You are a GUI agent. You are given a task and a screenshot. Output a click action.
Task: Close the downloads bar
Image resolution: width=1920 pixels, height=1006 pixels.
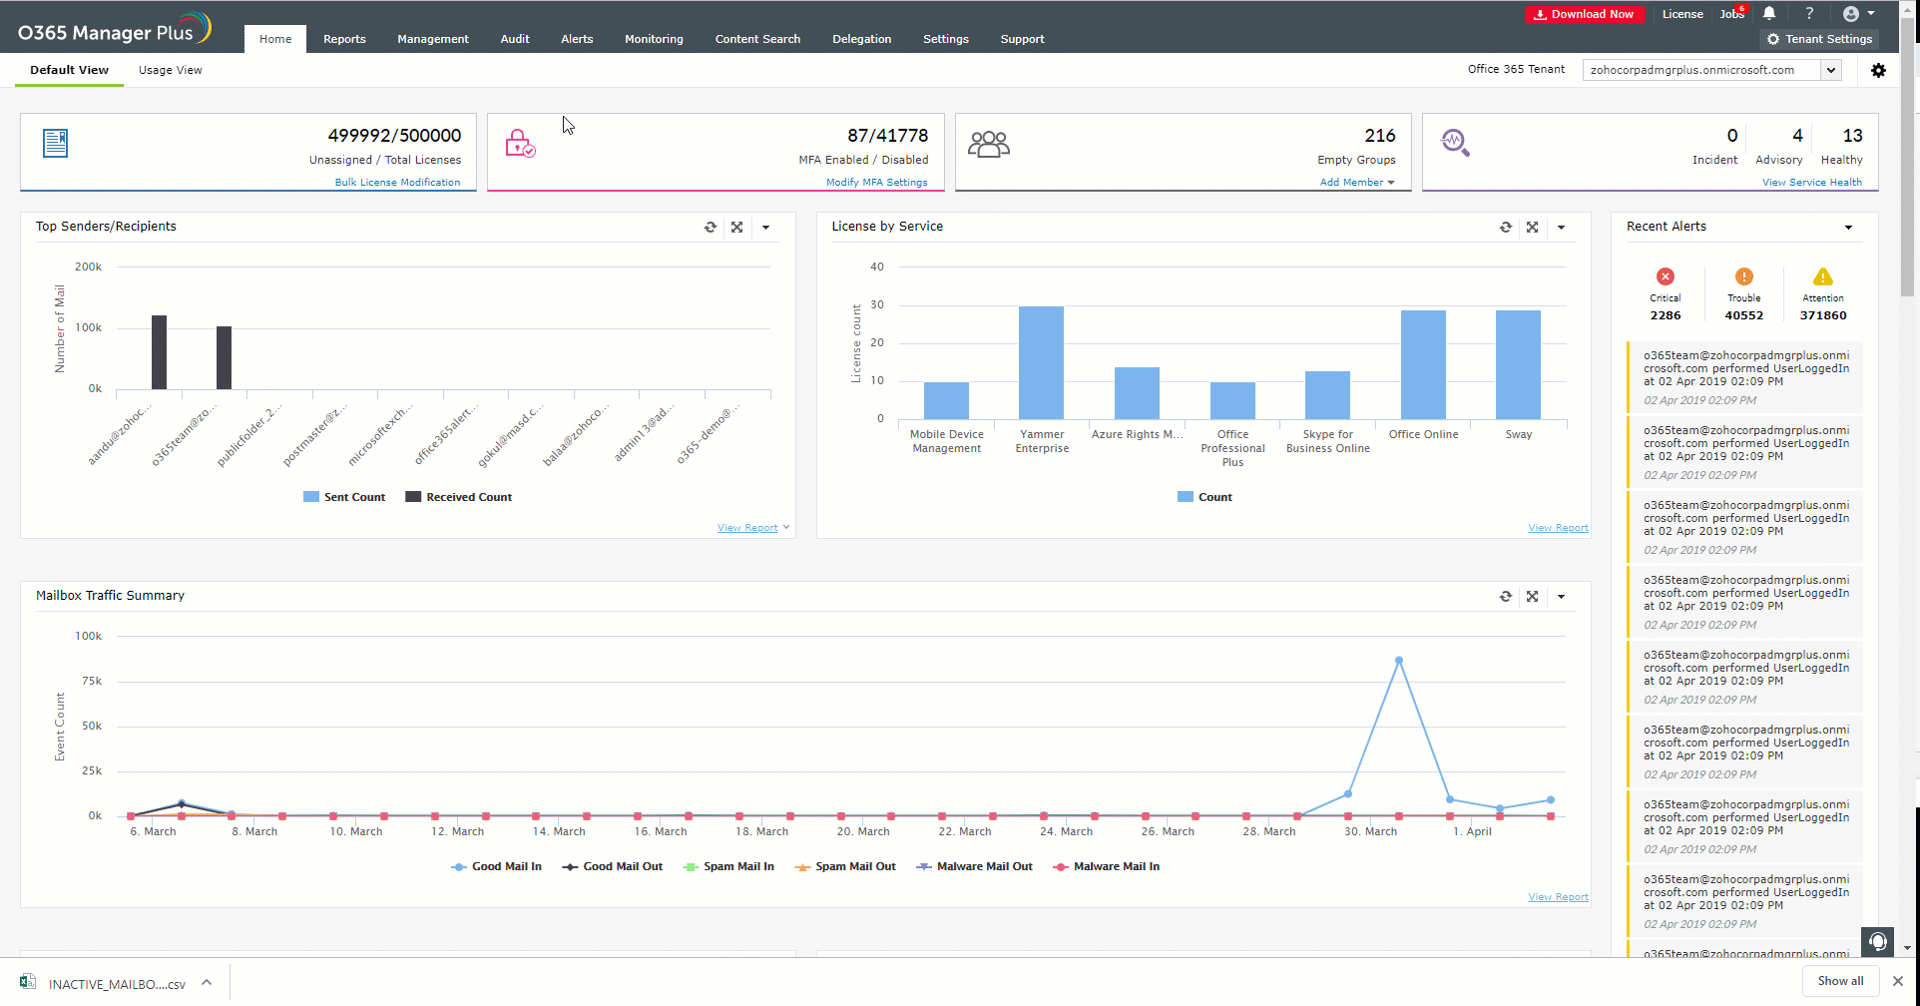1897,981
